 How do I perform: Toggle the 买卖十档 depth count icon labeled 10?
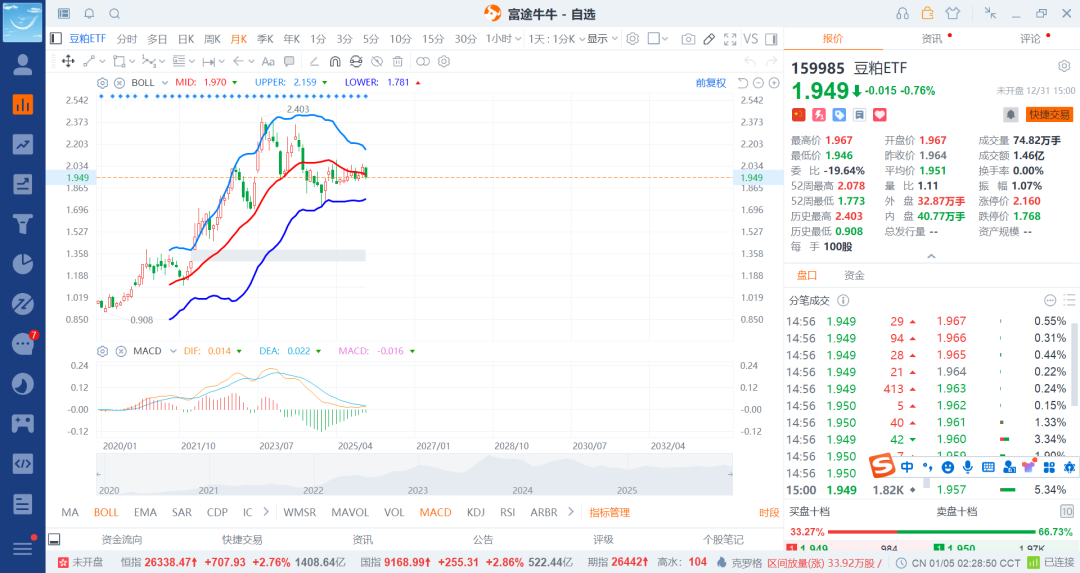coord(1067,511)
